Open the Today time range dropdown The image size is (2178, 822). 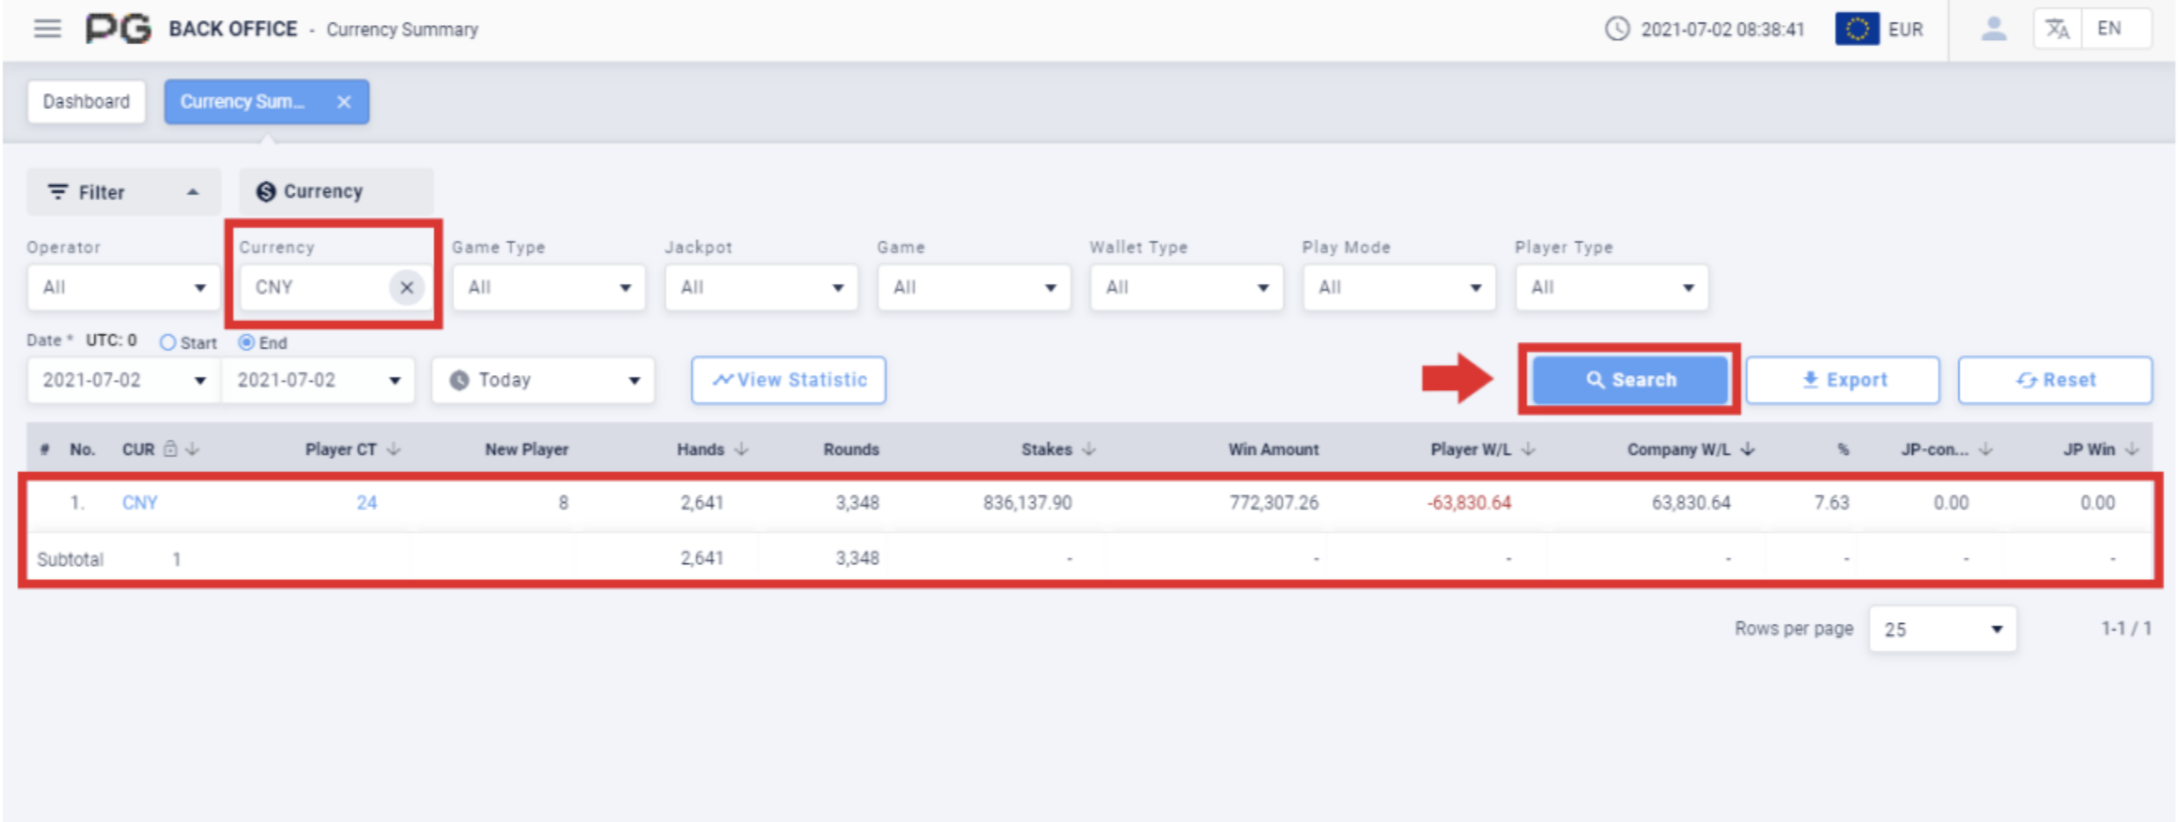coord(543,381)
